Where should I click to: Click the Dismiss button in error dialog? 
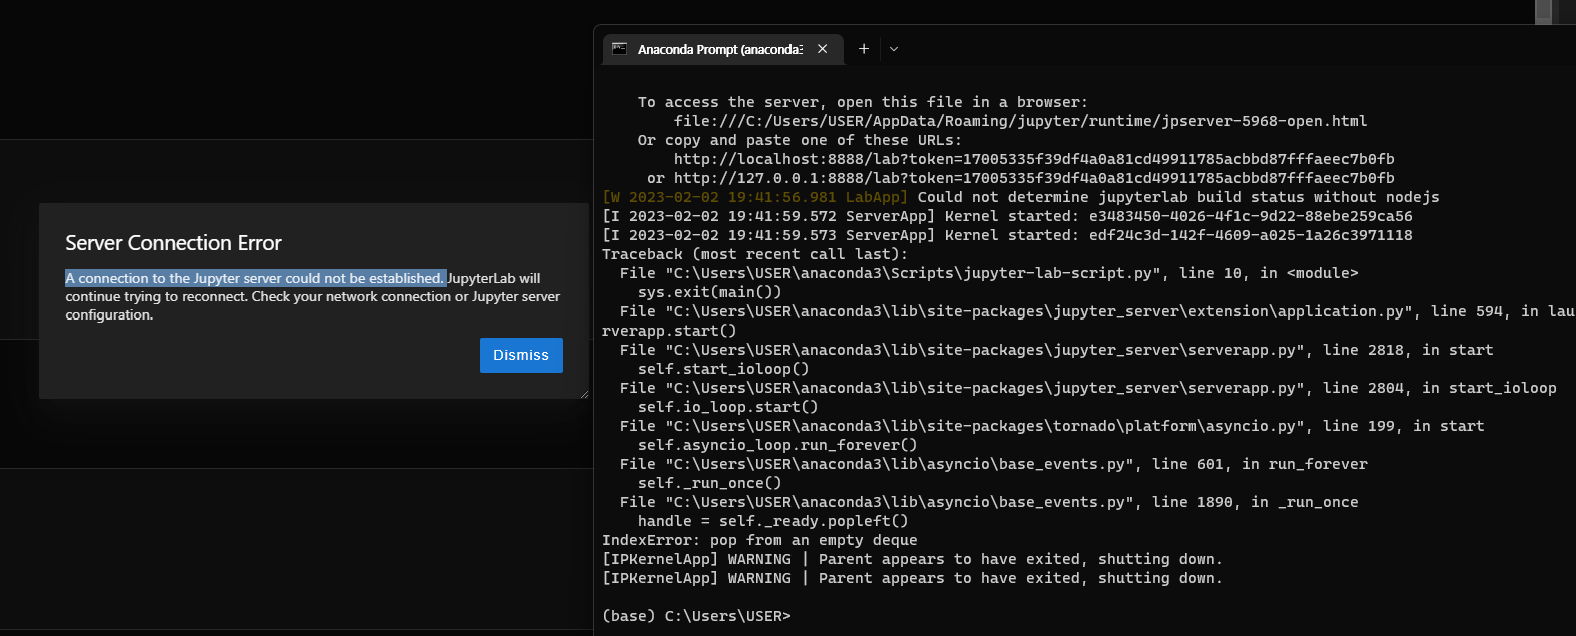521,355
